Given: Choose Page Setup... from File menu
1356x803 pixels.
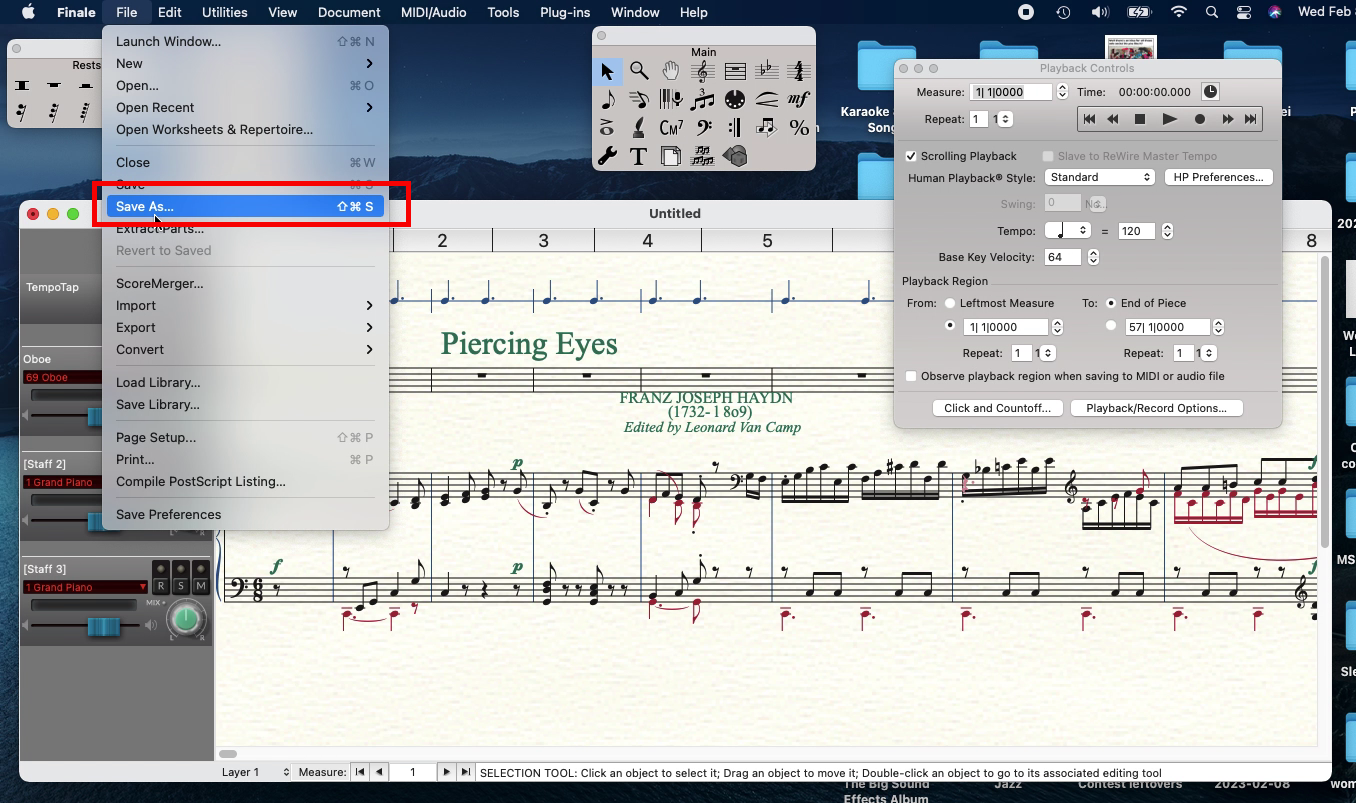Looking at the screenshot, I should (245, 438).
